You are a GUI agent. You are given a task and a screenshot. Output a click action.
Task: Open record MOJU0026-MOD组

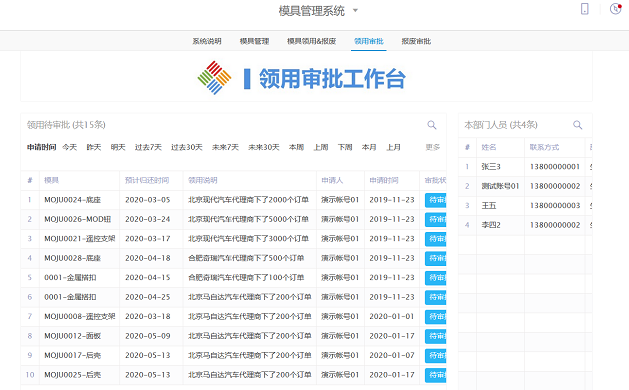pos(77,219)
